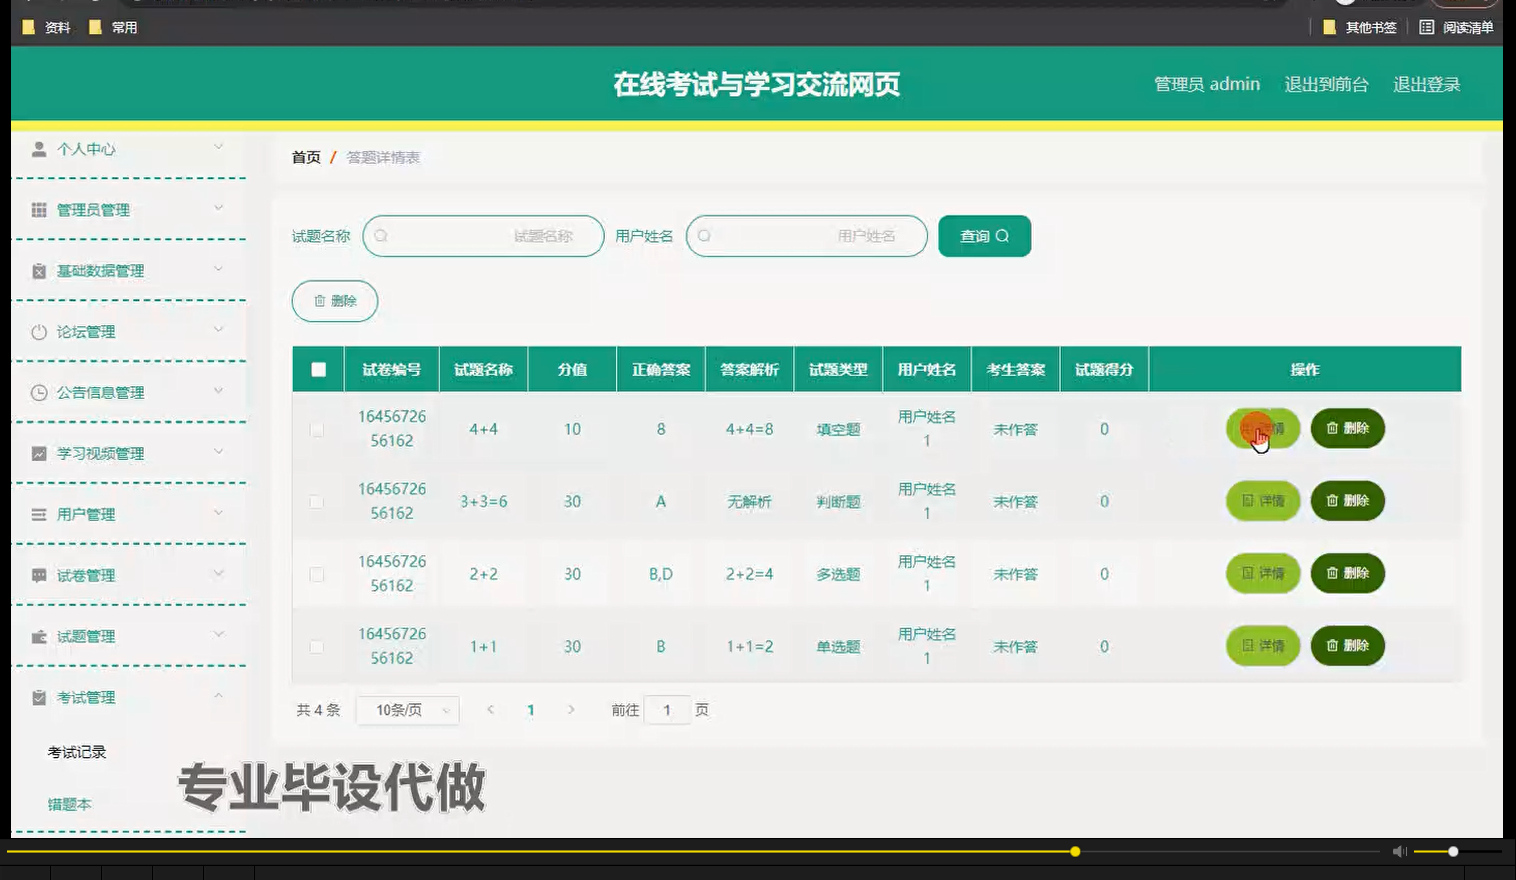Click the 论坛管理 power icon
This screenshot has height=880, width=1516.
38,331
